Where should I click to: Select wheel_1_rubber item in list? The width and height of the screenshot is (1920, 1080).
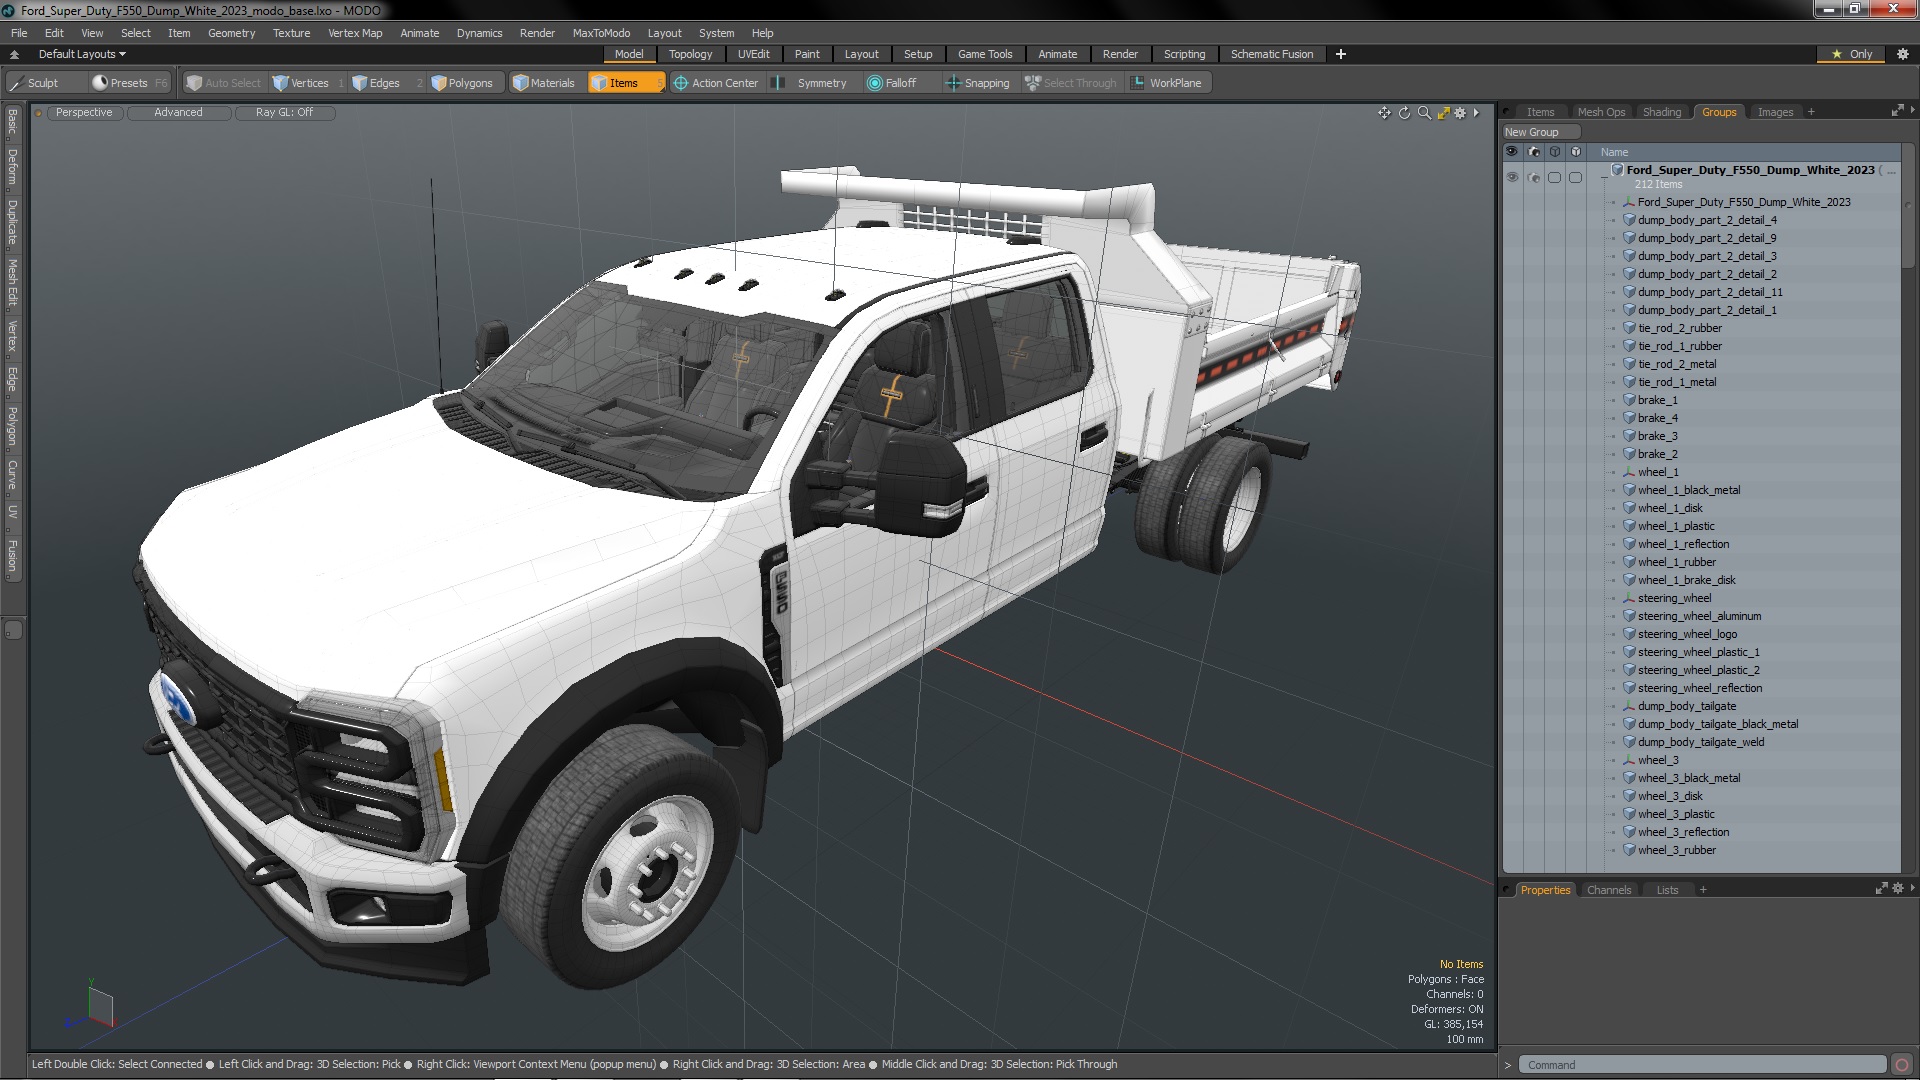(1676, 562)
